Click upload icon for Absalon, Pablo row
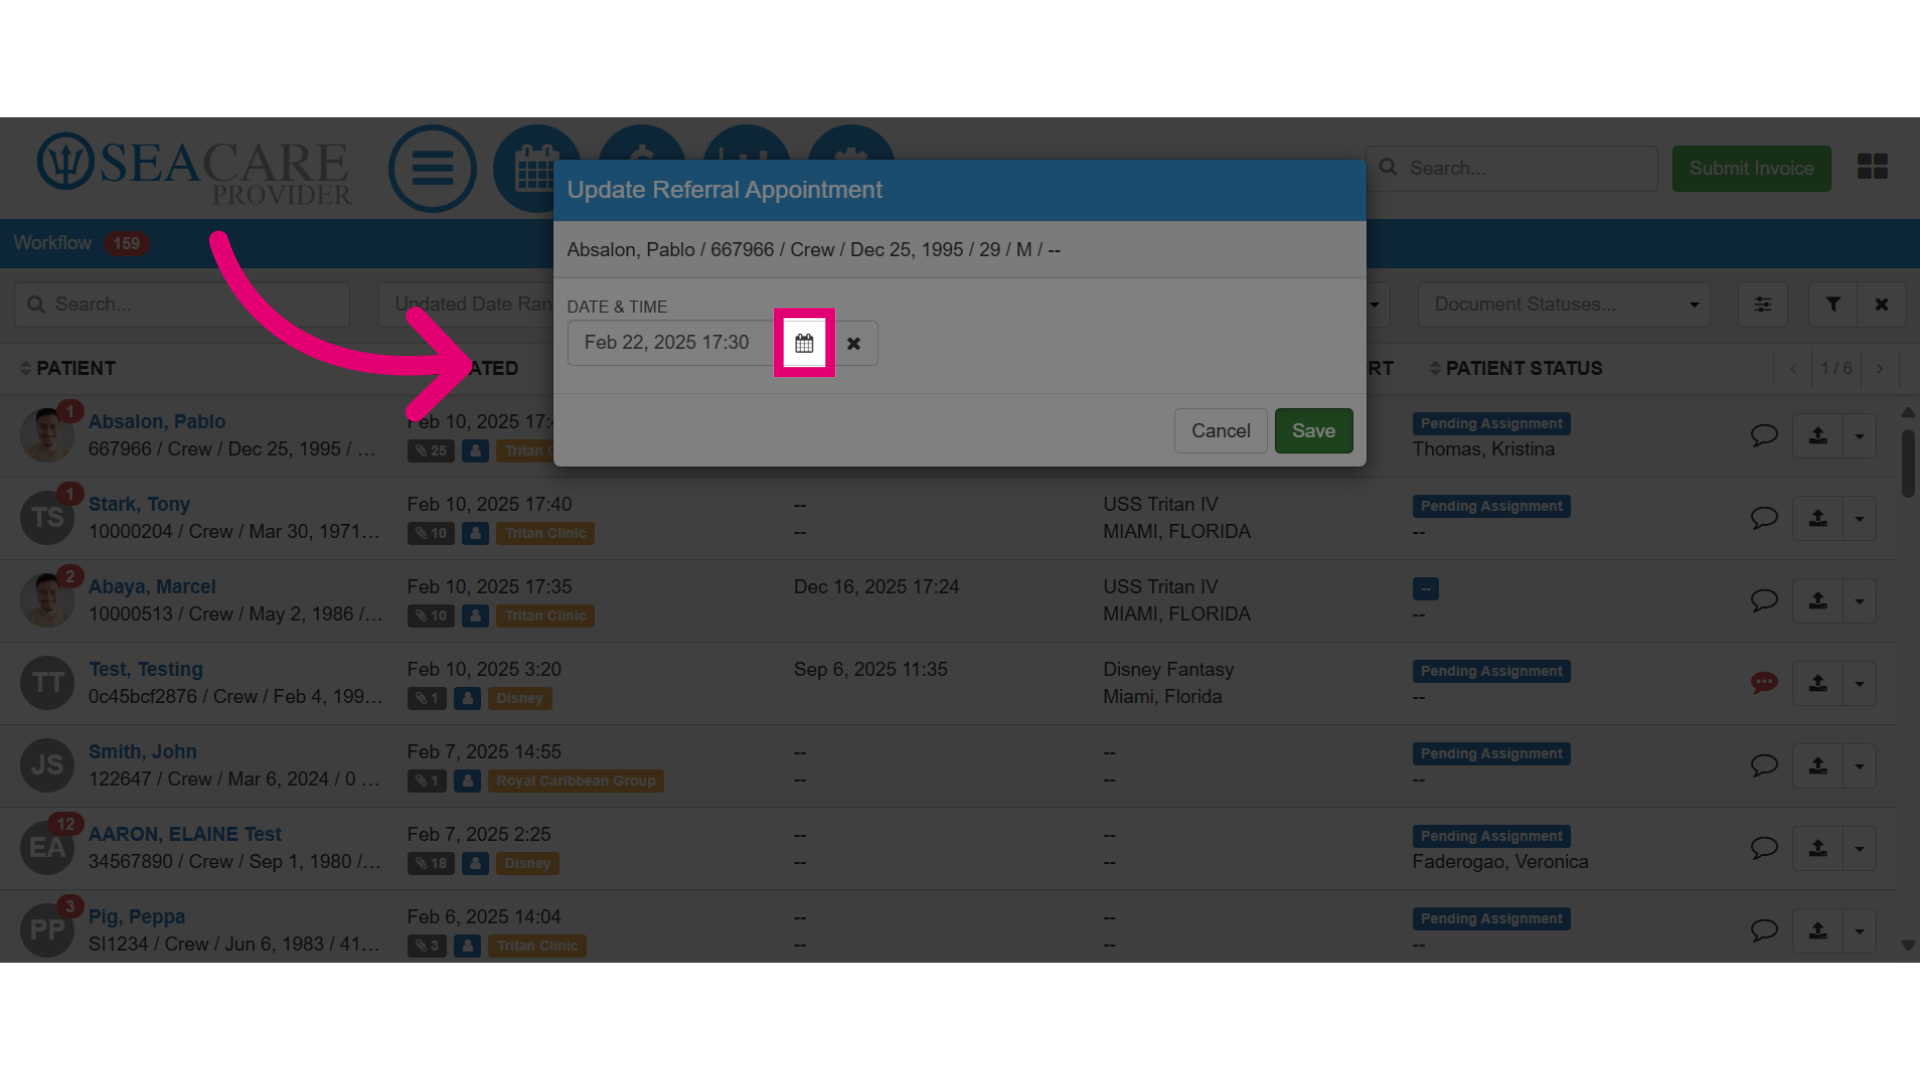The image size is (1920, 1080). 1818,436
